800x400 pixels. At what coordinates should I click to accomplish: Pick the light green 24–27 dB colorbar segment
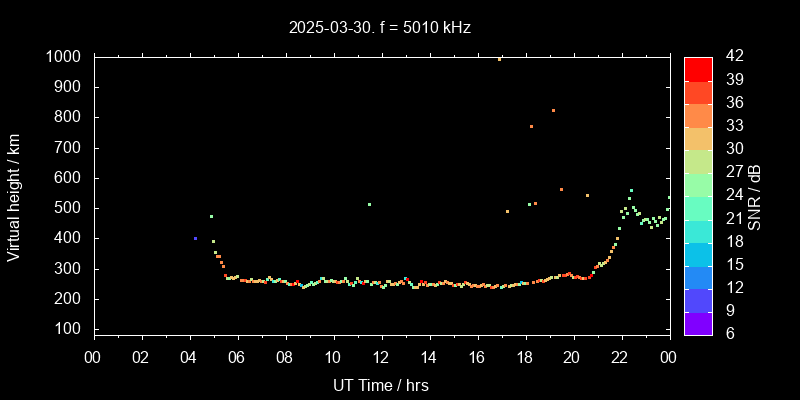698,184
